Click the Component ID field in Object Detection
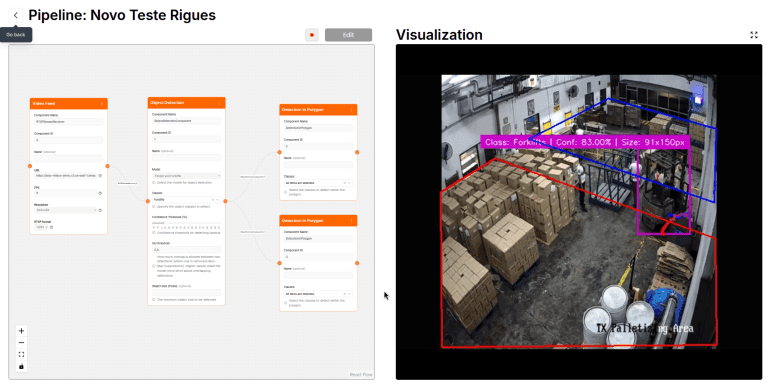The image size is (768, 389). 186,139
